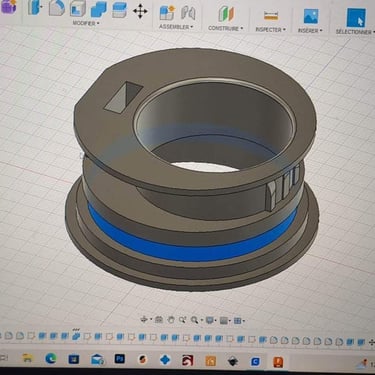The image size is (375, 375).
Task: Open the ASSEMBLER dropdown menu
Action: tap(176, 27)
